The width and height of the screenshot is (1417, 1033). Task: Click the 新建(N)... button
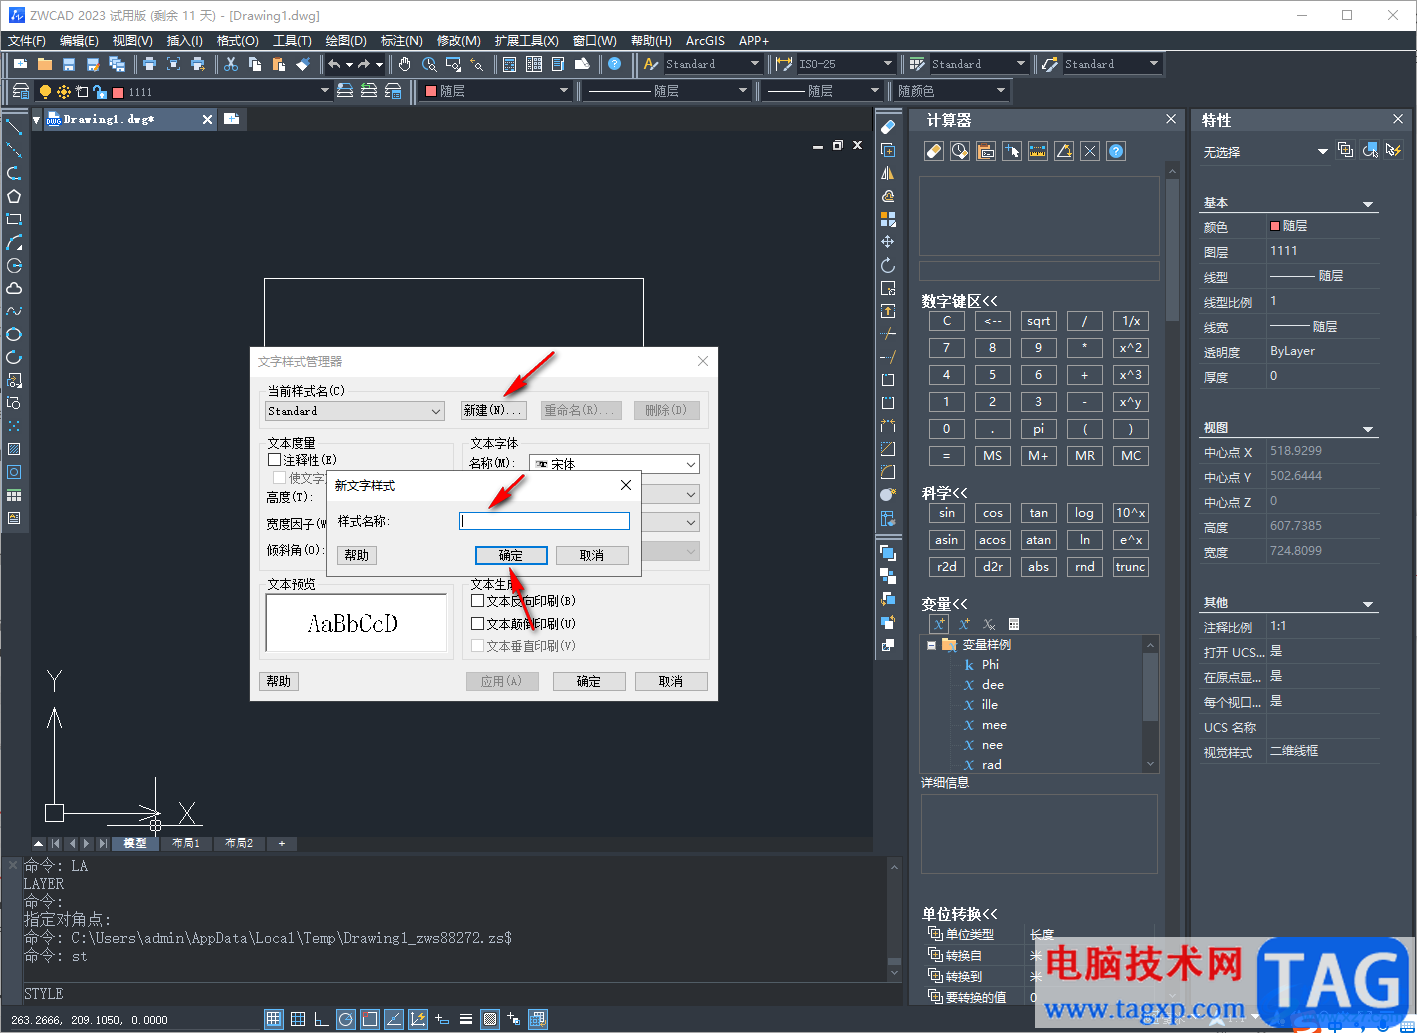[x=493, y=411]
